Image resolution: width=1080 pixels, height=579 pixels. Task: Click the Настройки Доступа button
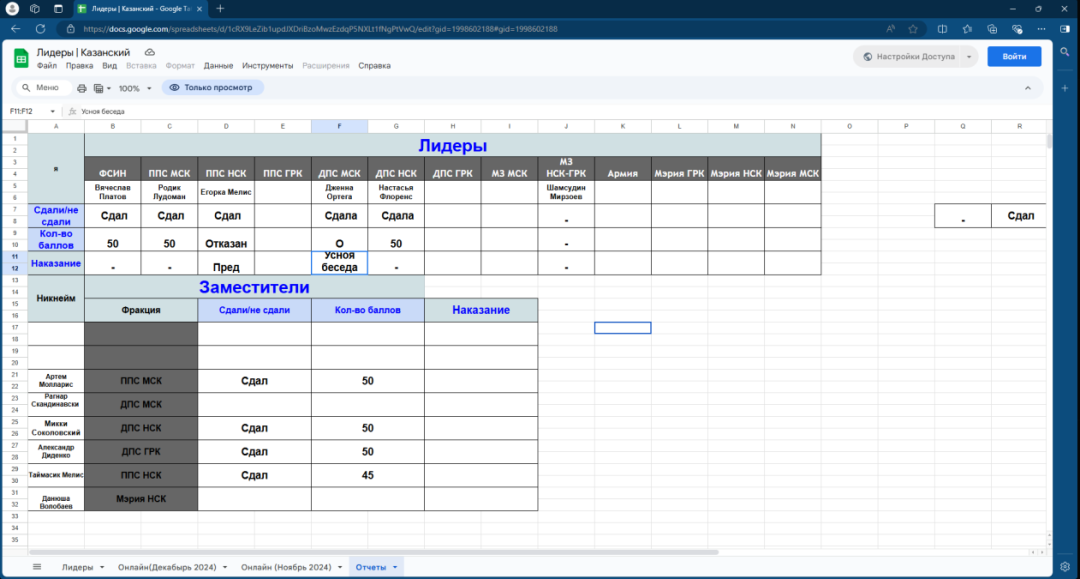coord(908,56)
